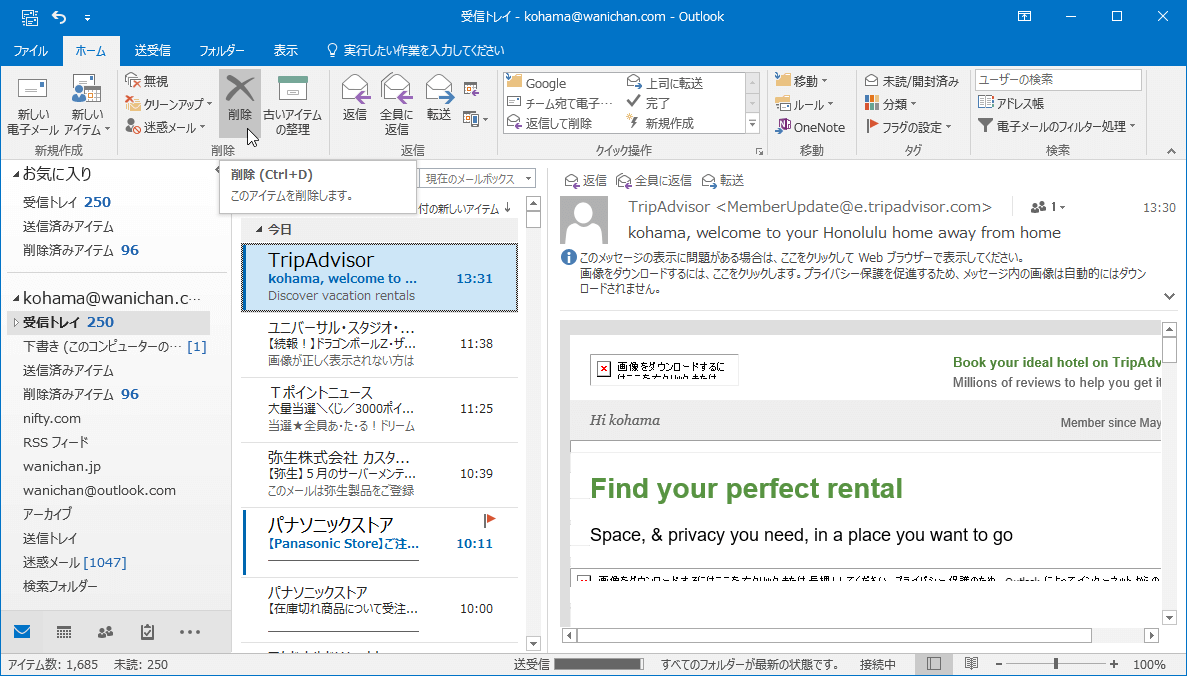The width and height of the screenshot is (1187, 676).
Task: Click the Undo icon in title bar
Action: click(x=59, y=16)
